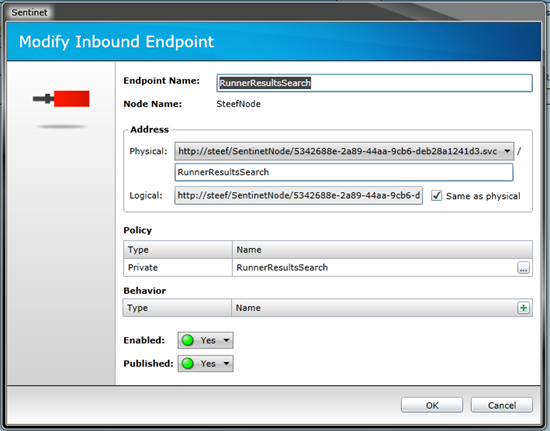The image size is (550, 431).
Task: Toggle the Same as physical checkbox
Action: coord(436,195)
